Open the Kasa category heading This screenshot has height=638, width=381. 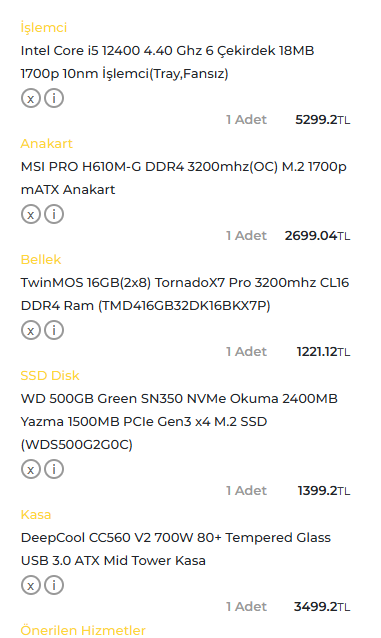pyautogui.click(x=36, y=515)
